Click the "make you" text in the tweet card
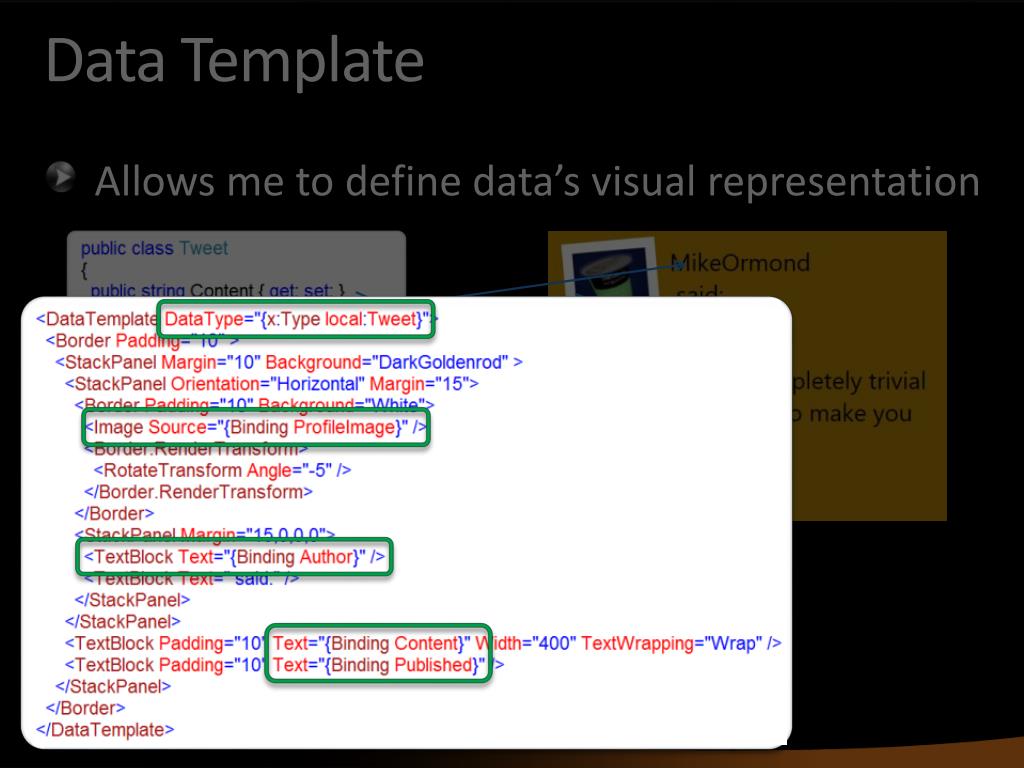1024x768 pixels. [x=861, y=414]
